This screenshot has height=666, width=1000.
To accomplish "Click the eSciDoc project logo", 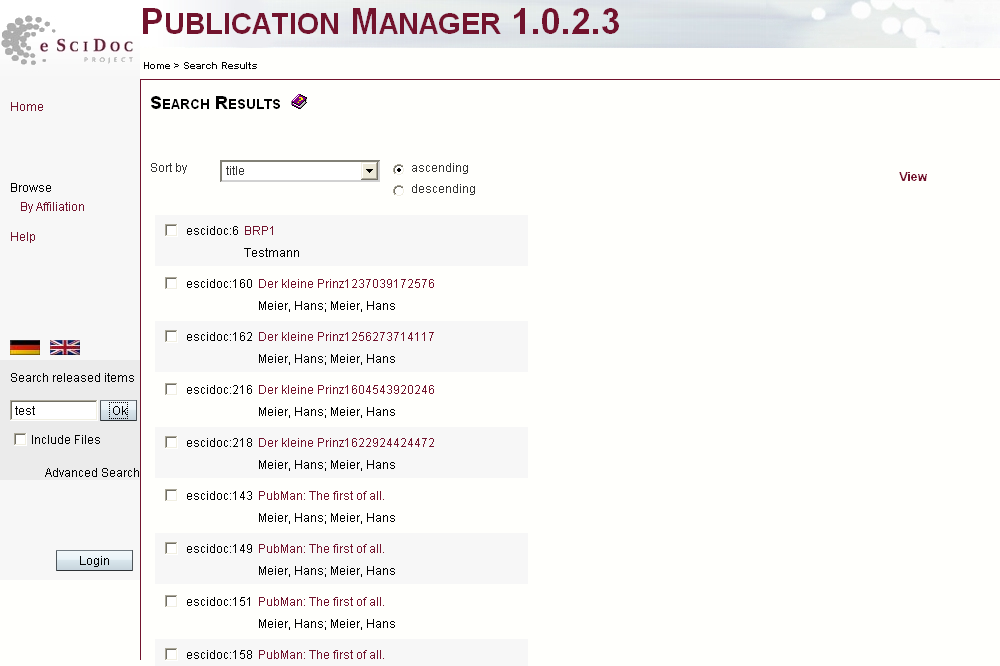I will 68,42.
